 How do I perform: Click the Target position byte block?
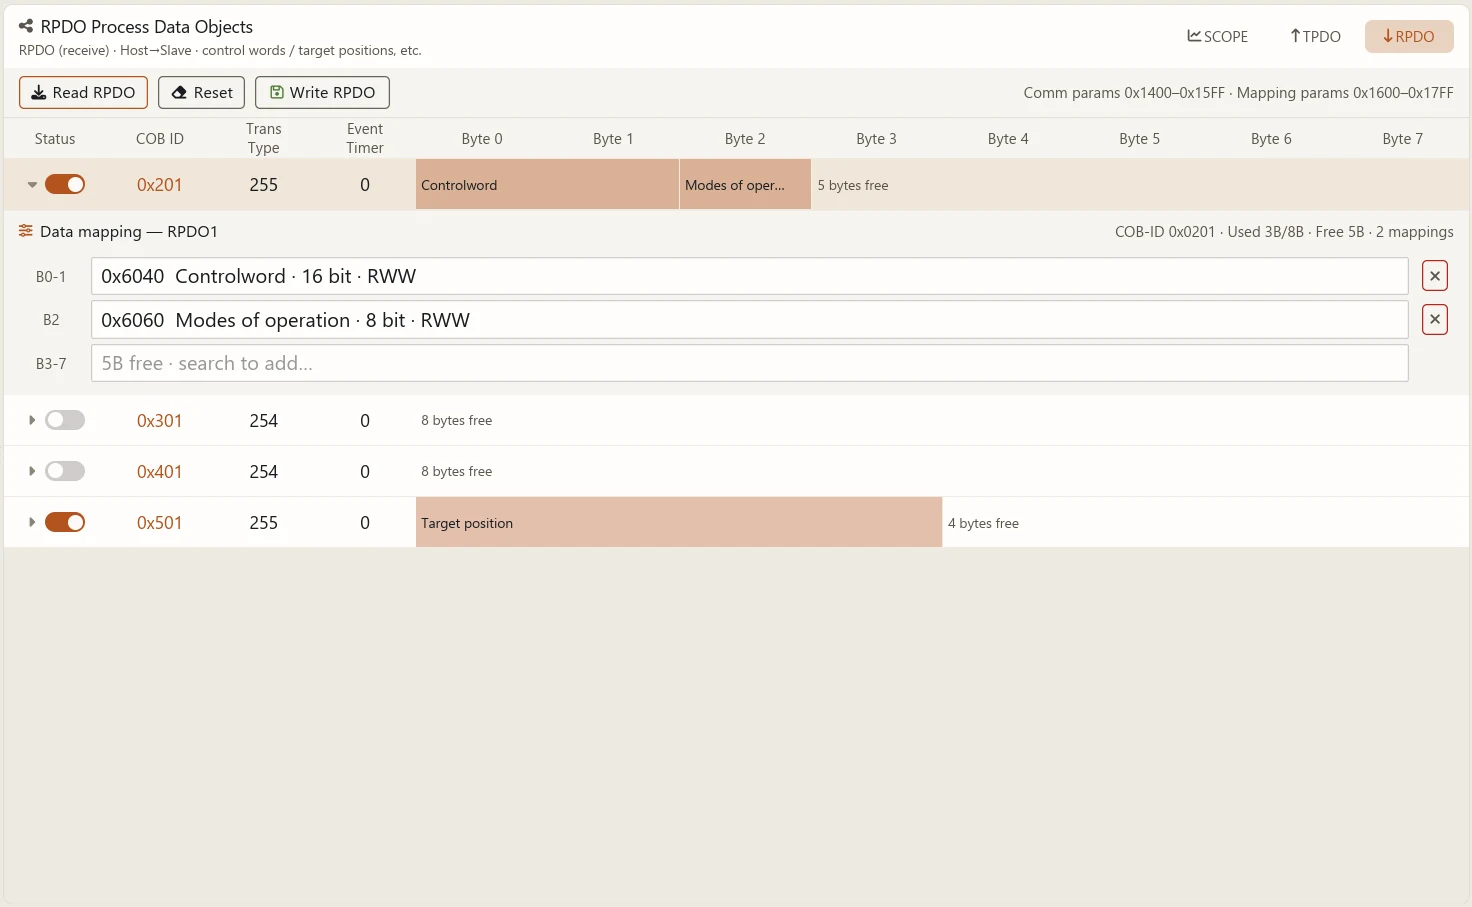click(679, 522)
